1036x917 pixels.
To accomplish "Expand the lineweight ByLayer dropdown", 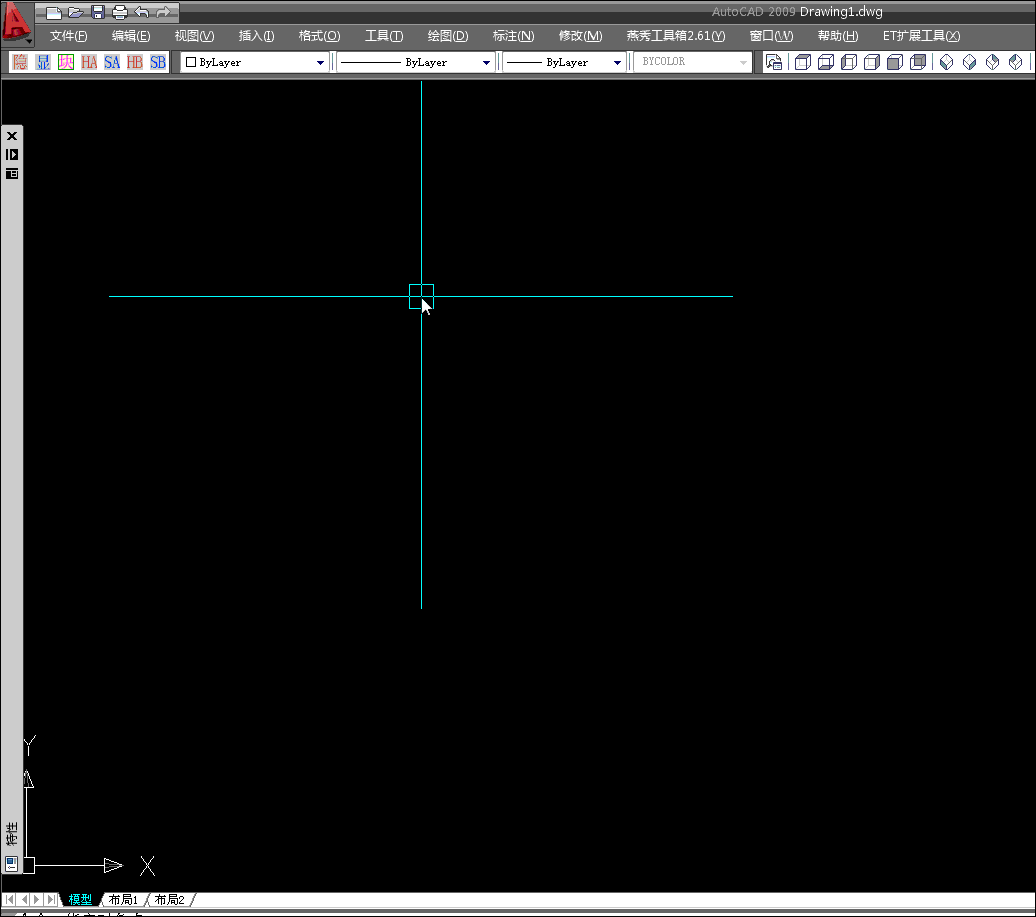I will point(617,62).
